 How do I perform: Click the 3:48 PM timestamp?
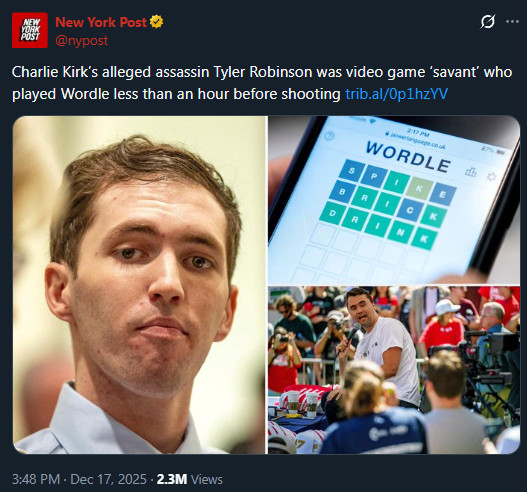click(x=36, y=479)
